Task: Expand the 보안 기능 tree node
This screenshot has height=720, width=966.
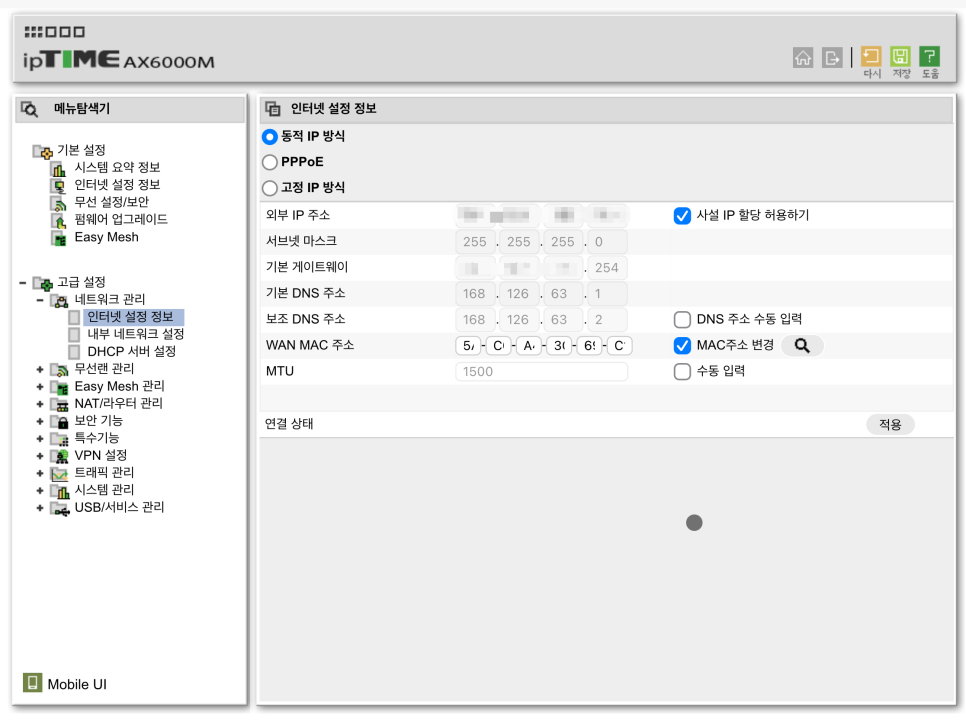Action: click(40, 421)
